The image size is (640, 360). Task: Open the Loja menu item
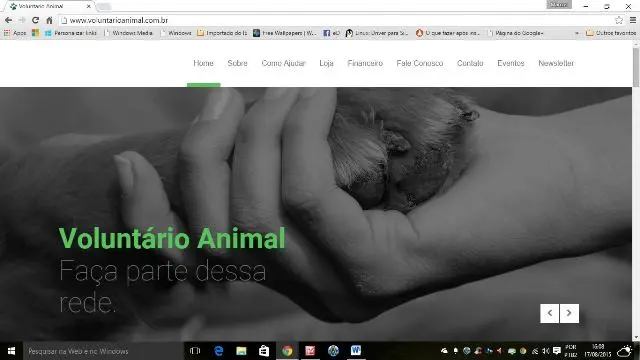[x=326, y=63]
